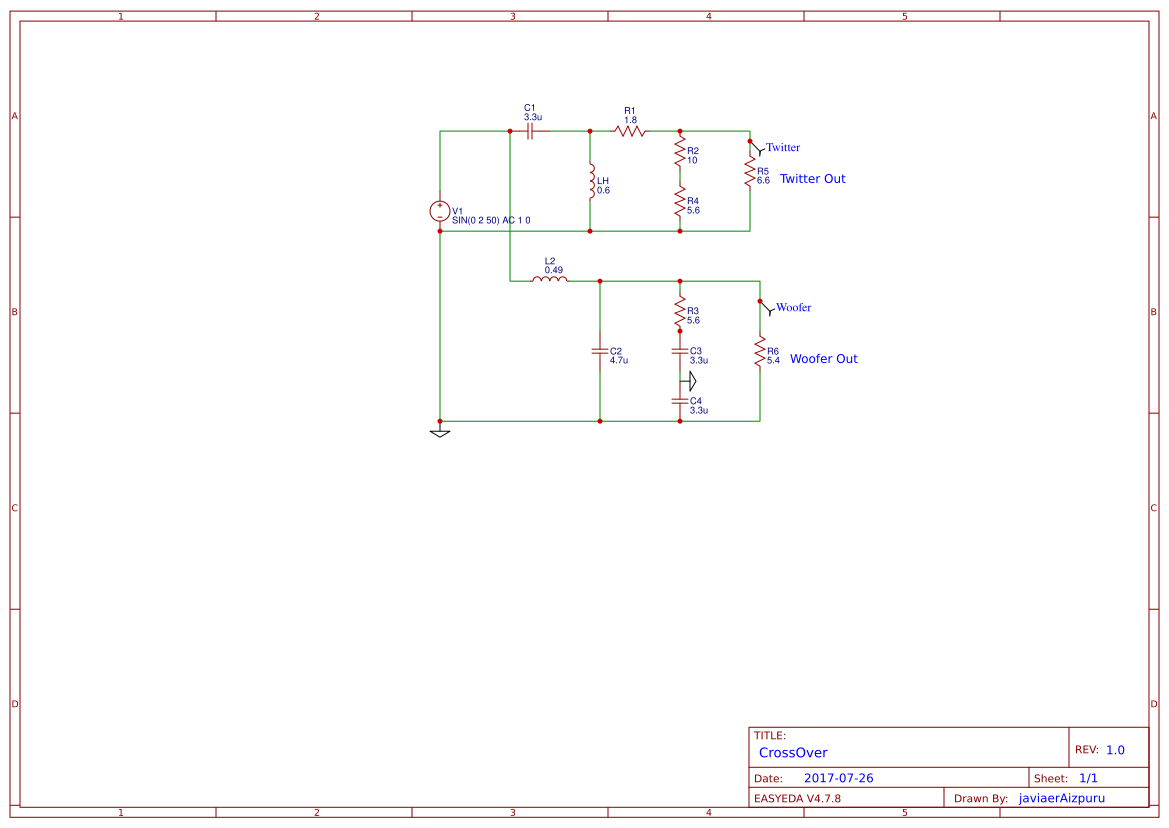Select the R3 resistor symbol
This screenshot has height=828, width=1169.
coord(680,312)
